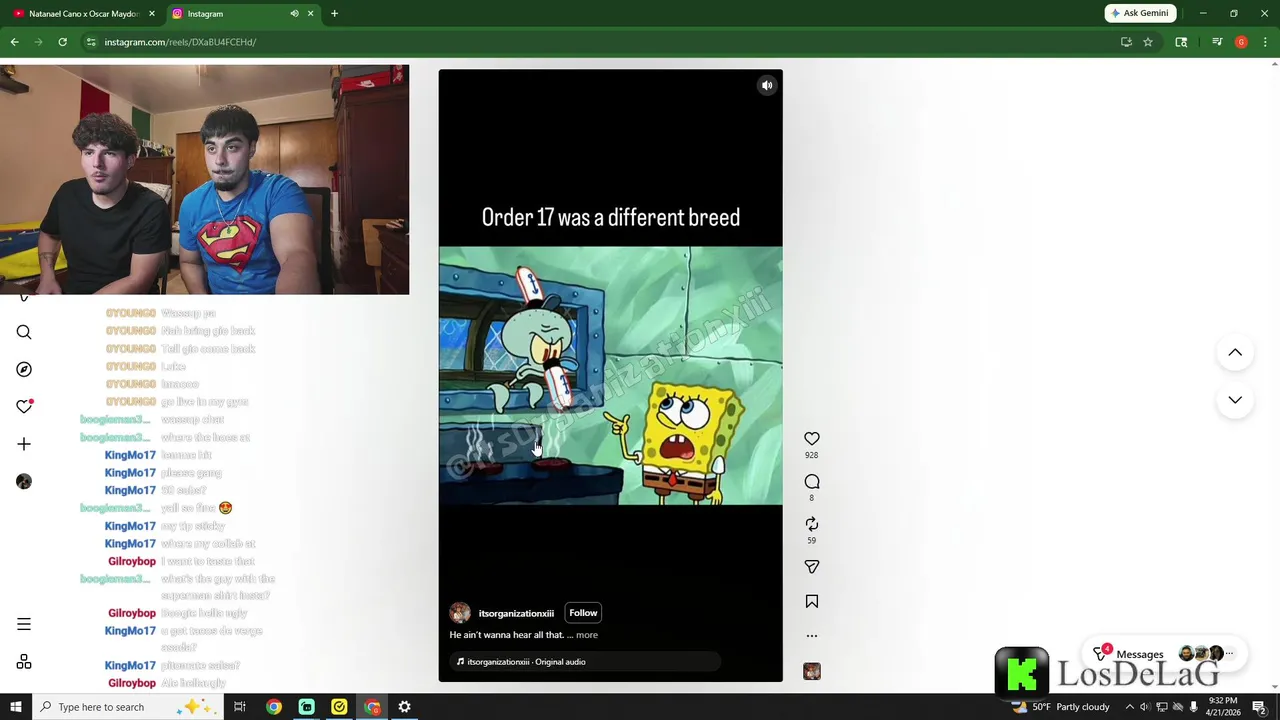Install the app from the address bar icon
Viewport: 1280px width, 720px height.
click(x=1126, y=42)
